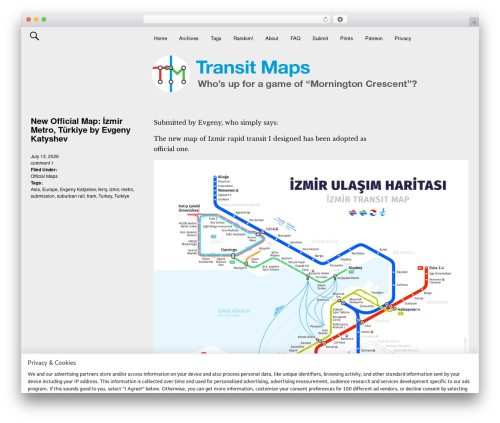
Task: Open the Privacy page
Action: tap(403, 38)
